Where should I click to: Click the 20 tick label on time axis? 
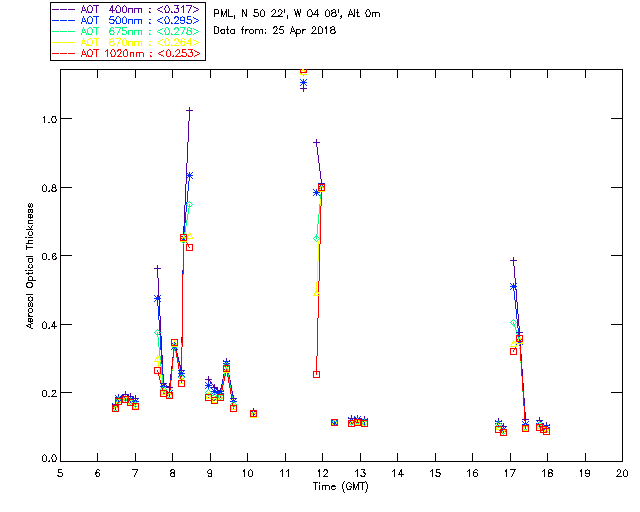pyautogui.click(x=622, y=473)
